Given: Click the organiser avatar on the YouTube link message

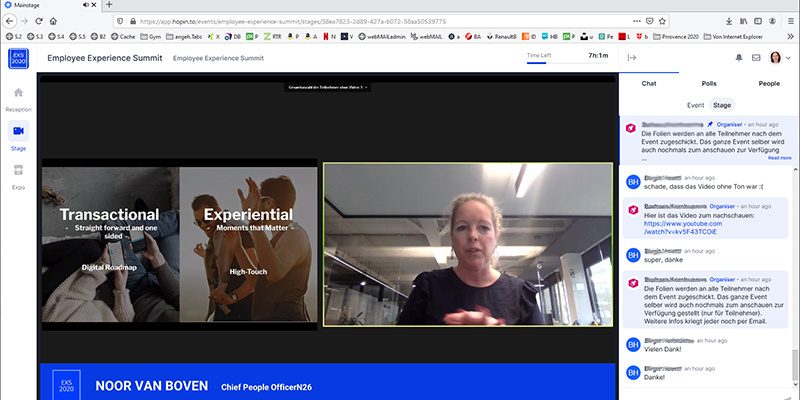Looking at the screenshot, I should [x=633, y=210].
